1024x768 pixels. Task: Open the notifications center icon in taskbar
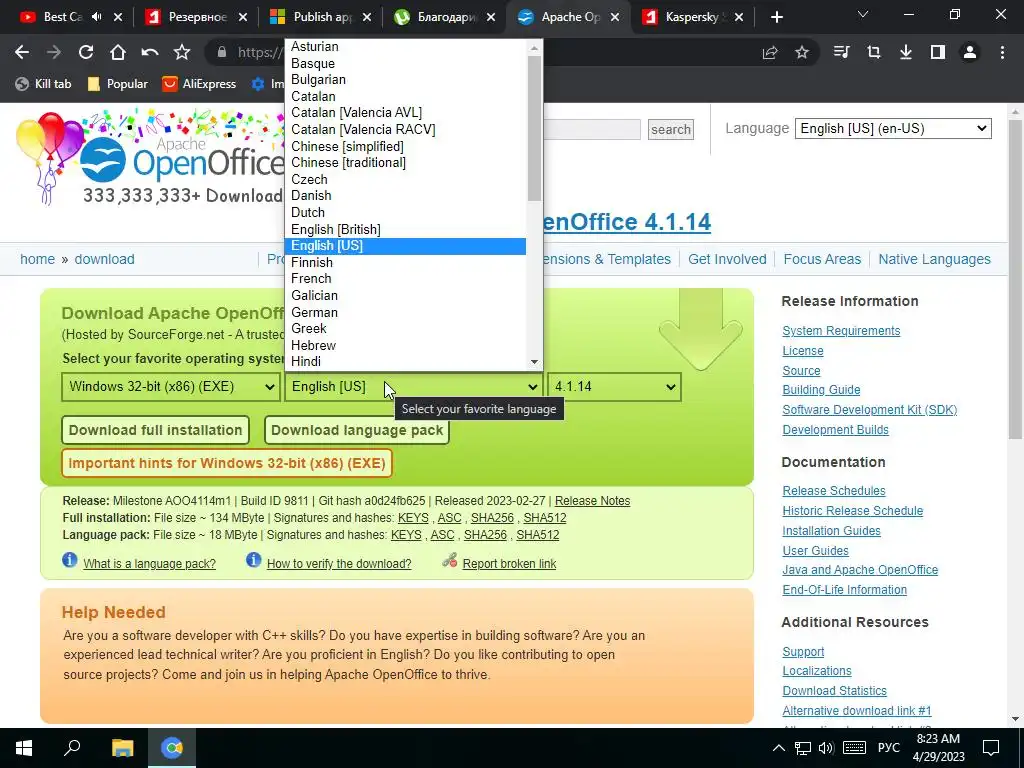click(x=991, y=748)
